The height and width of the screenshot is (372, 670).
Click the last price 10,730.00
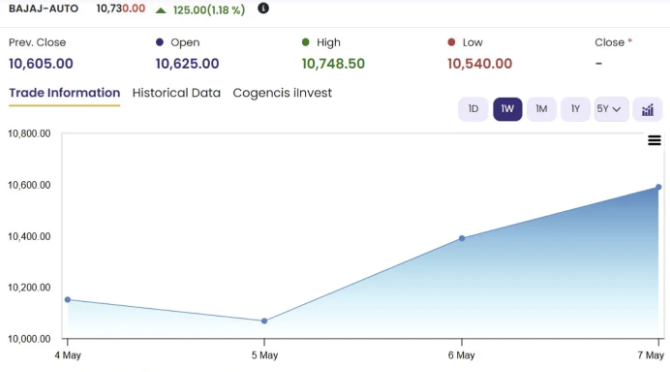pos(121,9)
